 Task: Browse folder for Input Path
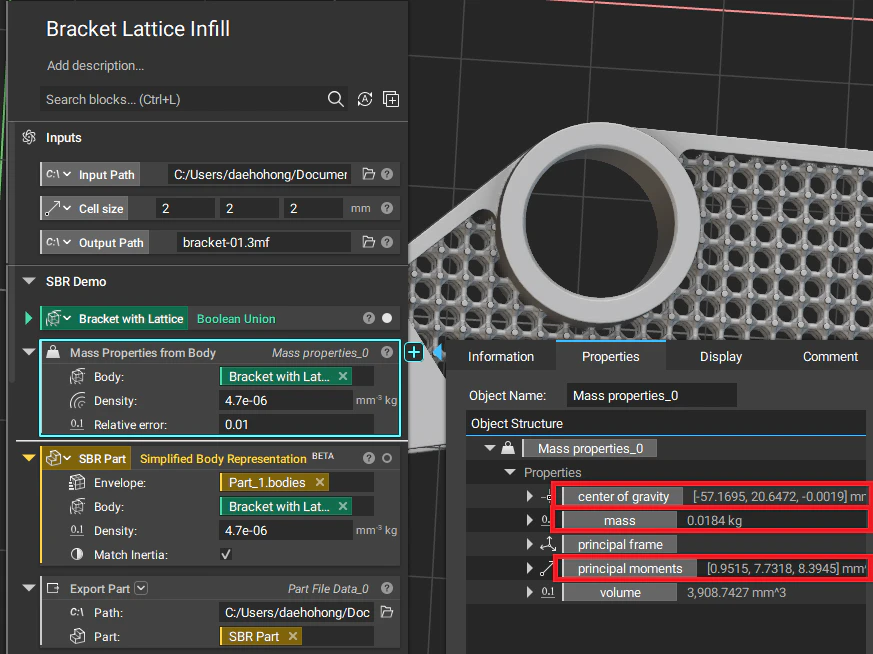point(369,174)
